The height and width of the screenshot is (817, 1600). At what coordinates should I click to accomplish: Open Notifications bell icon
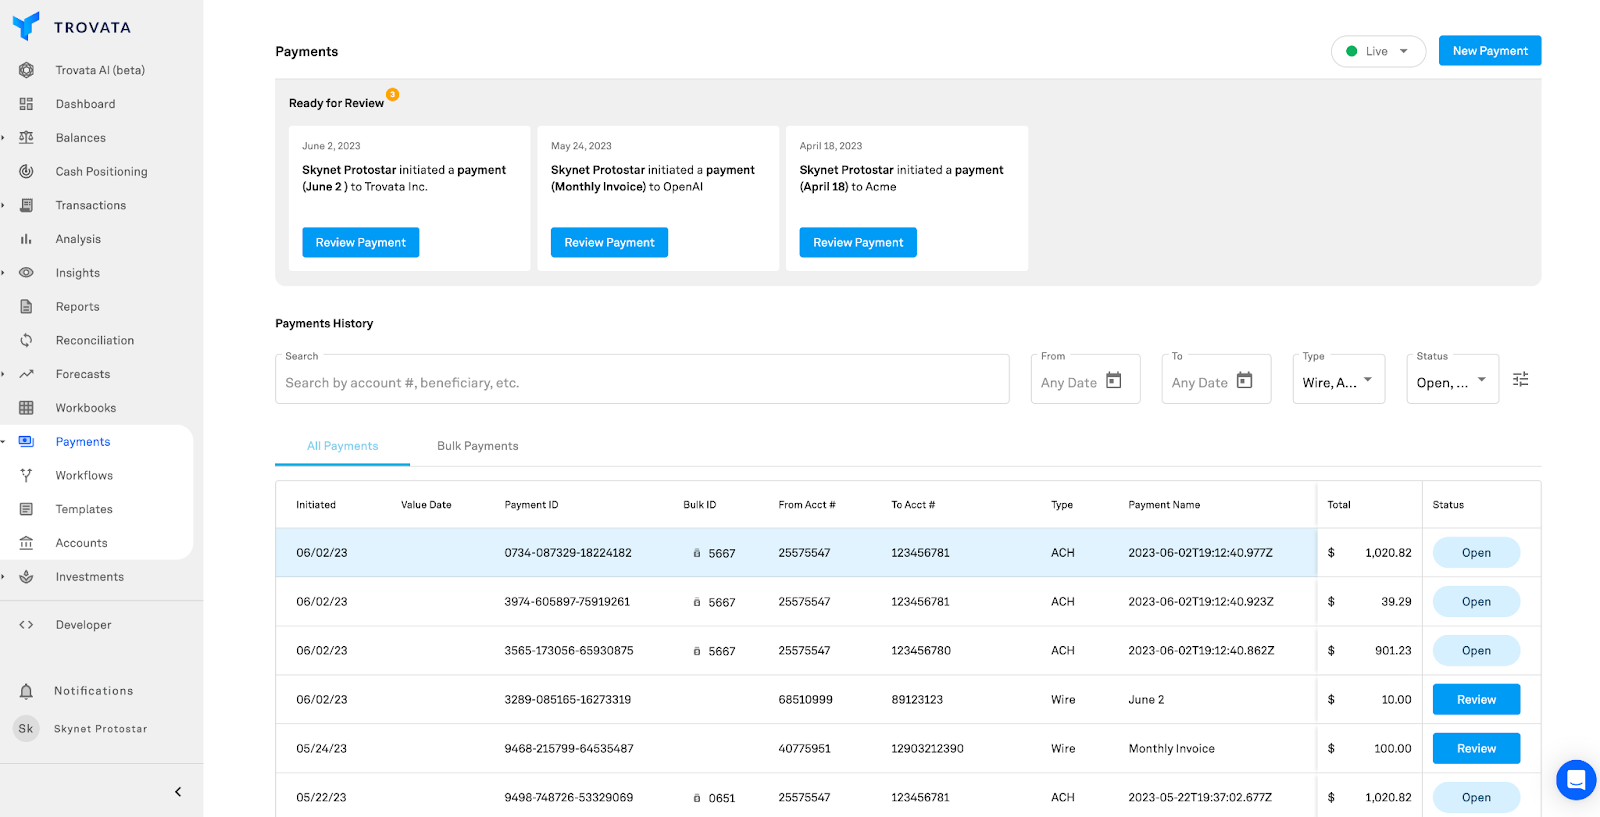click(x=26, y=691)
